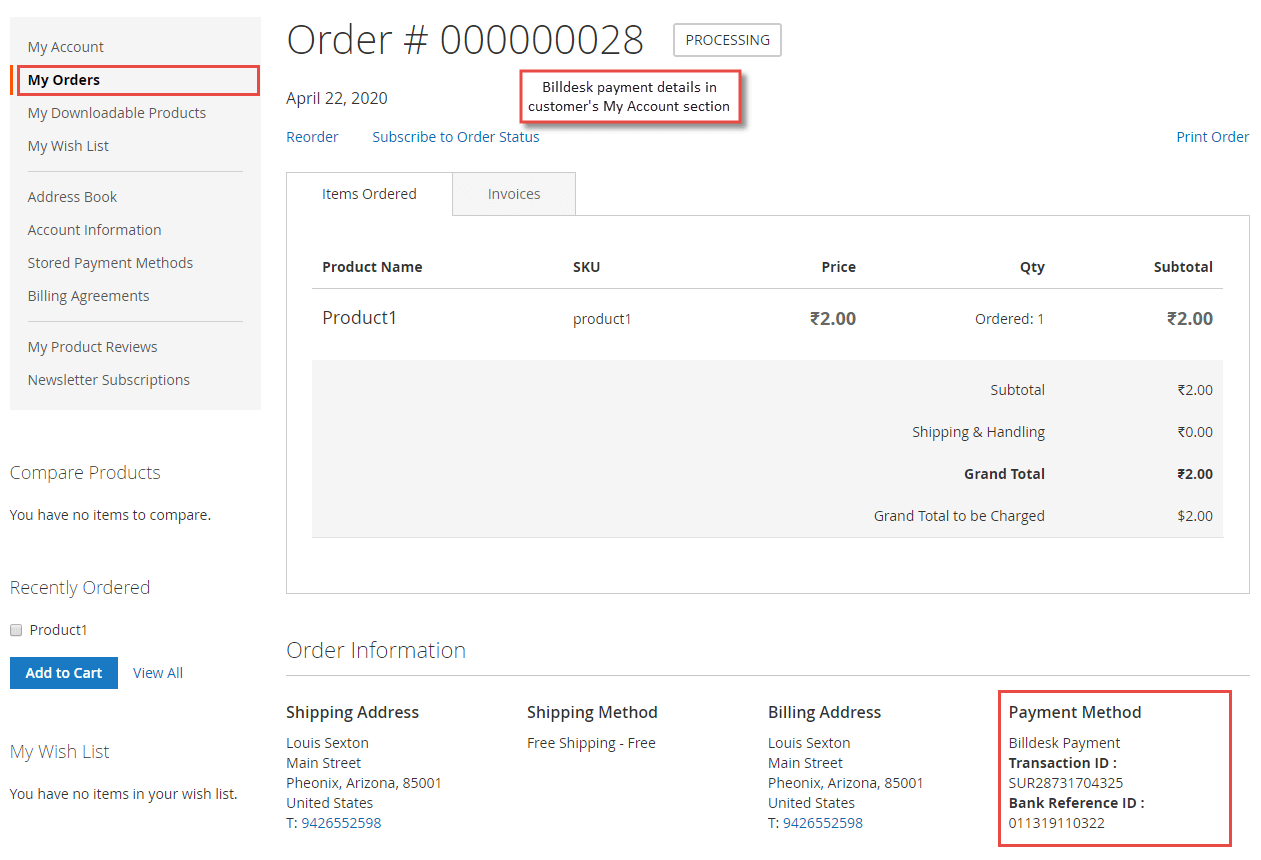Switch to the Invoices tab
The height and width of the screenshot is (860, 1261).
[x=513, y=193]
